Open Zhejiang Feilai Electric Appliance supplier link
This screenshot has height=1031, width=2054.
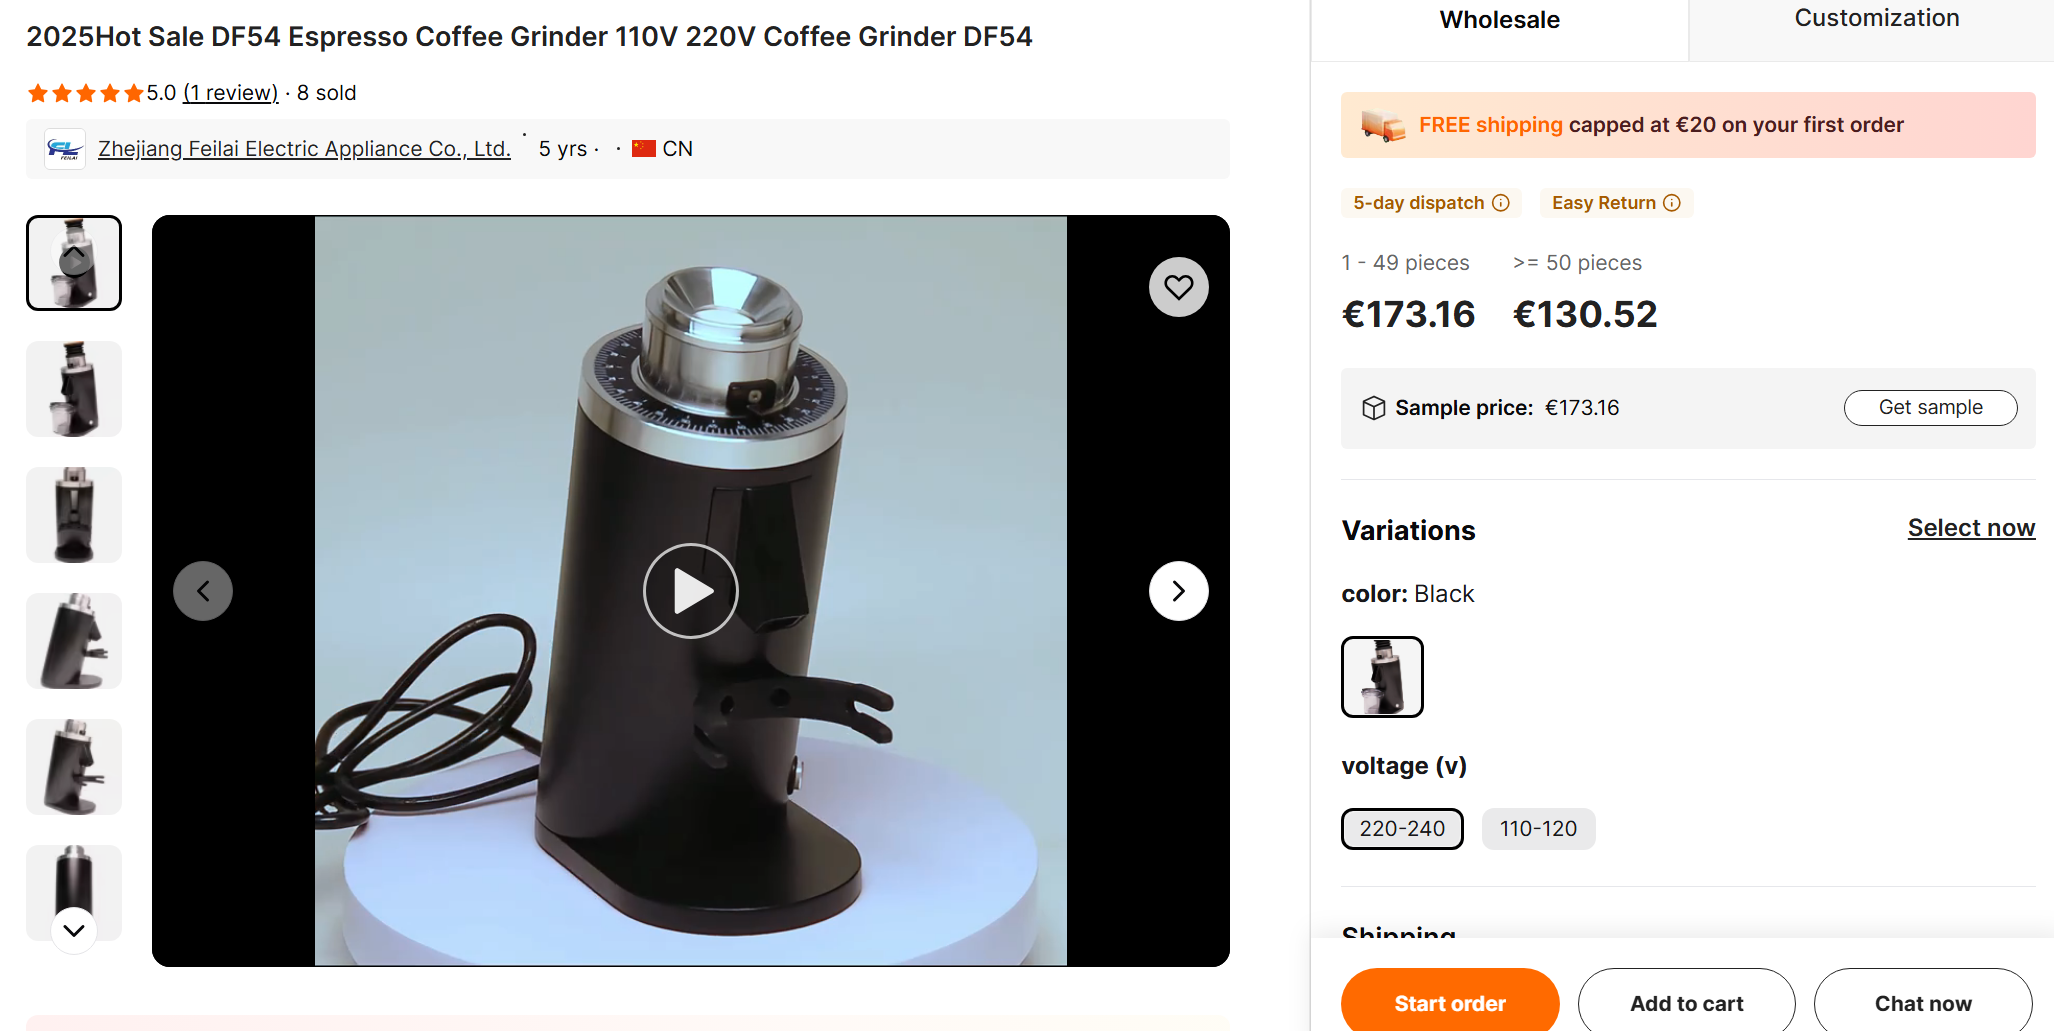pyautogui.click(x=304, y=149)
